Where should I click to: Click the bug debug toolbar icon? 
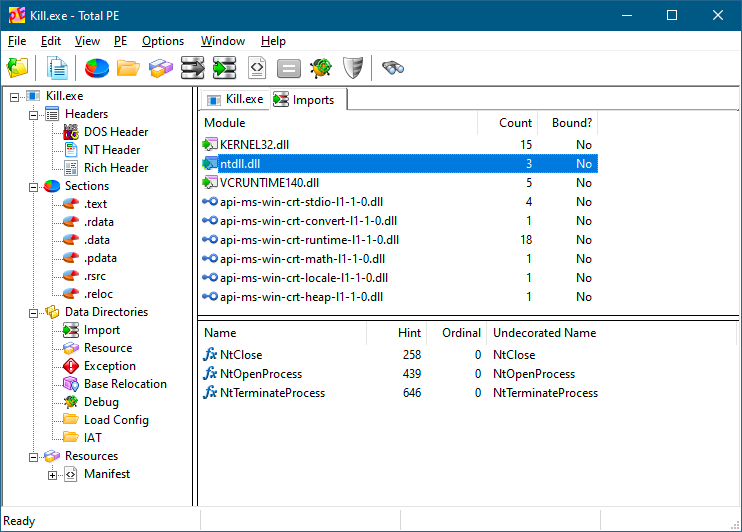pos(320,68)
